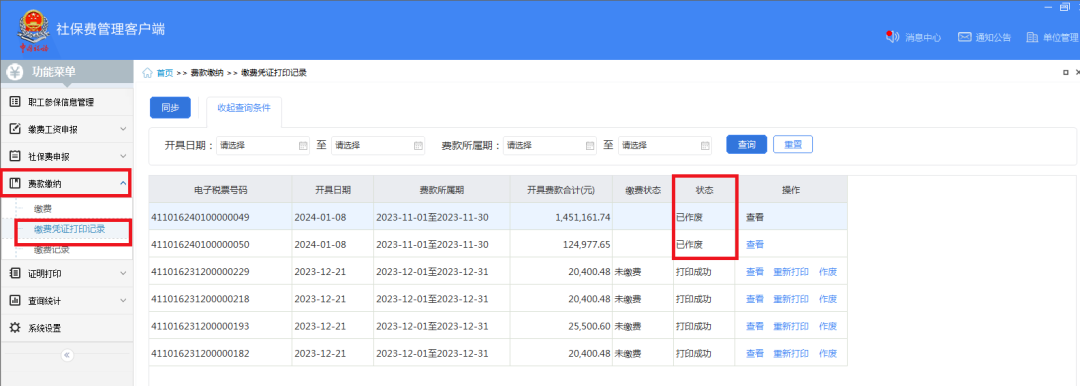Screen dimensions: 1080x386
Task: Click 重新打印 for ticket 411016231200000193
Action: [x=791, y=326]
